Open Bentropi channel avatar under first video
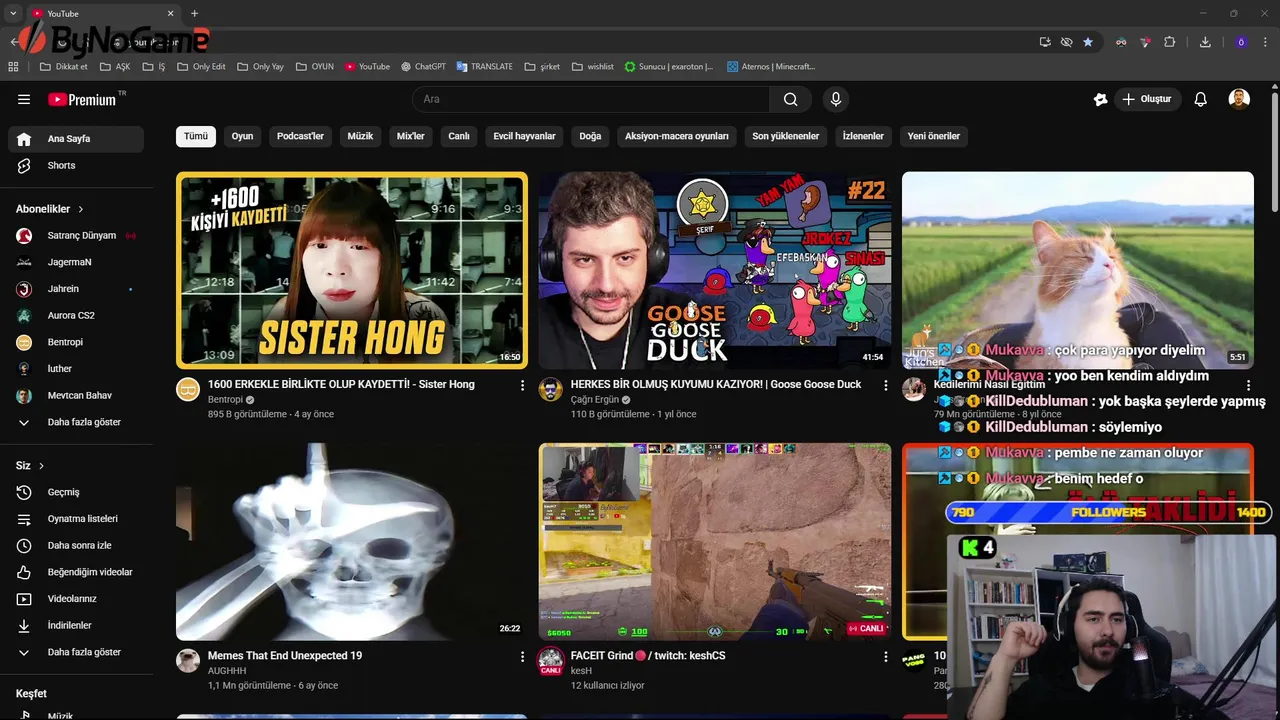This screenshot has width=1280, height=720. pos(188,390)
